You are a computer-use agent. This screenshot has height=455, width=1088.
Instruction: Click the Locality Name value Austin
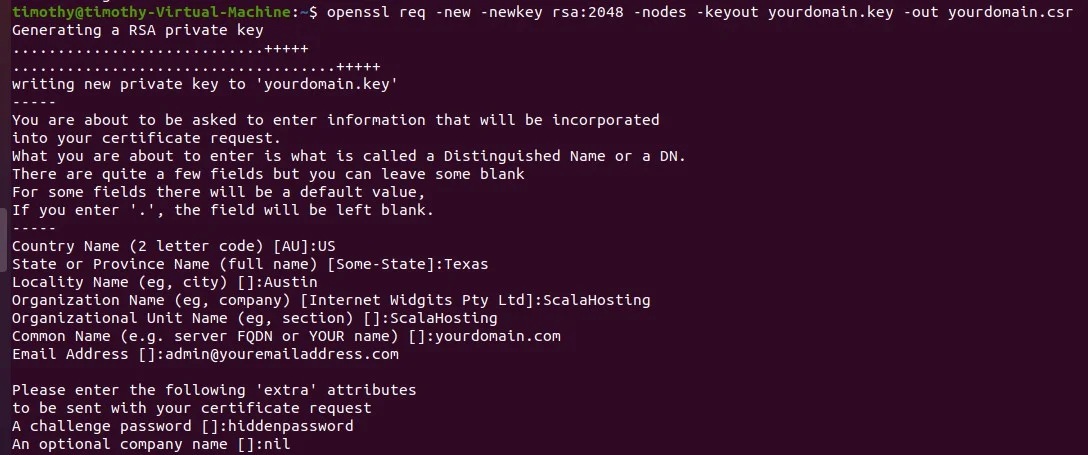pos(289,282)
